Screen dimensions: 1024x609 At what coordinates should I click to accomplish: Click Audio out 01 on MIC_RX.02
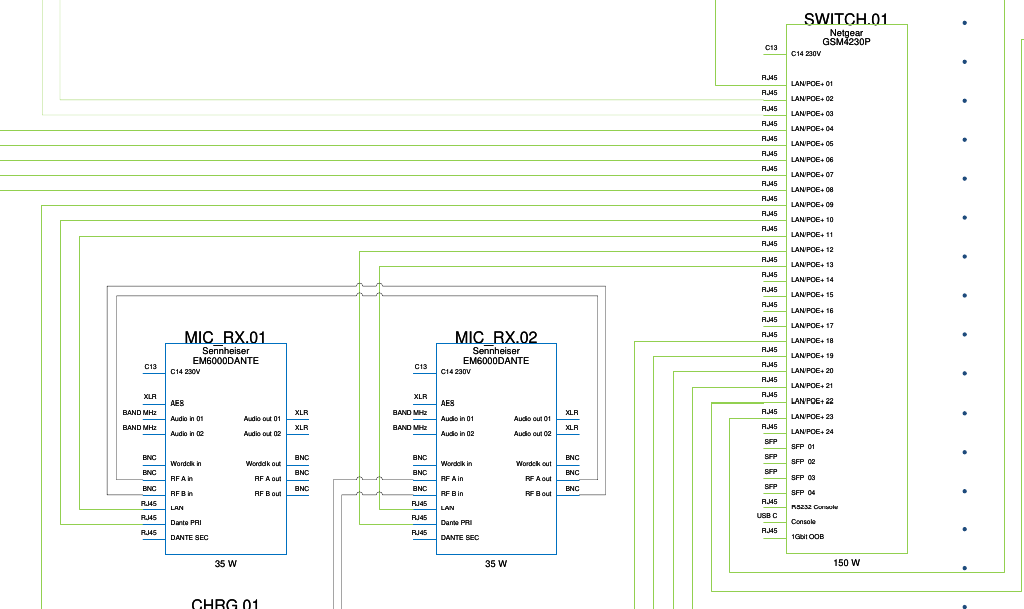[x=532, y=419]
